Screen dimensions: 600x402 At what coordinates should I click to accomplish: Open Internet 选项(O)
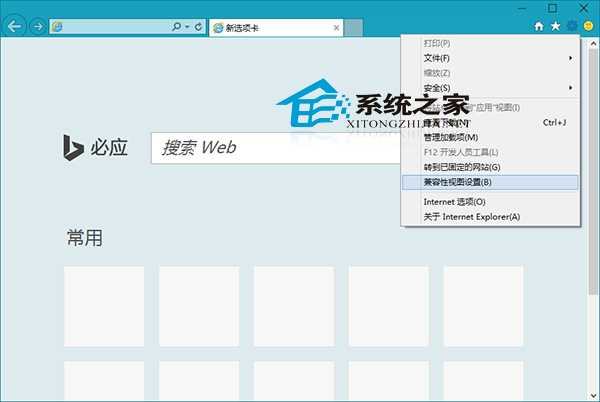(490, 202)
